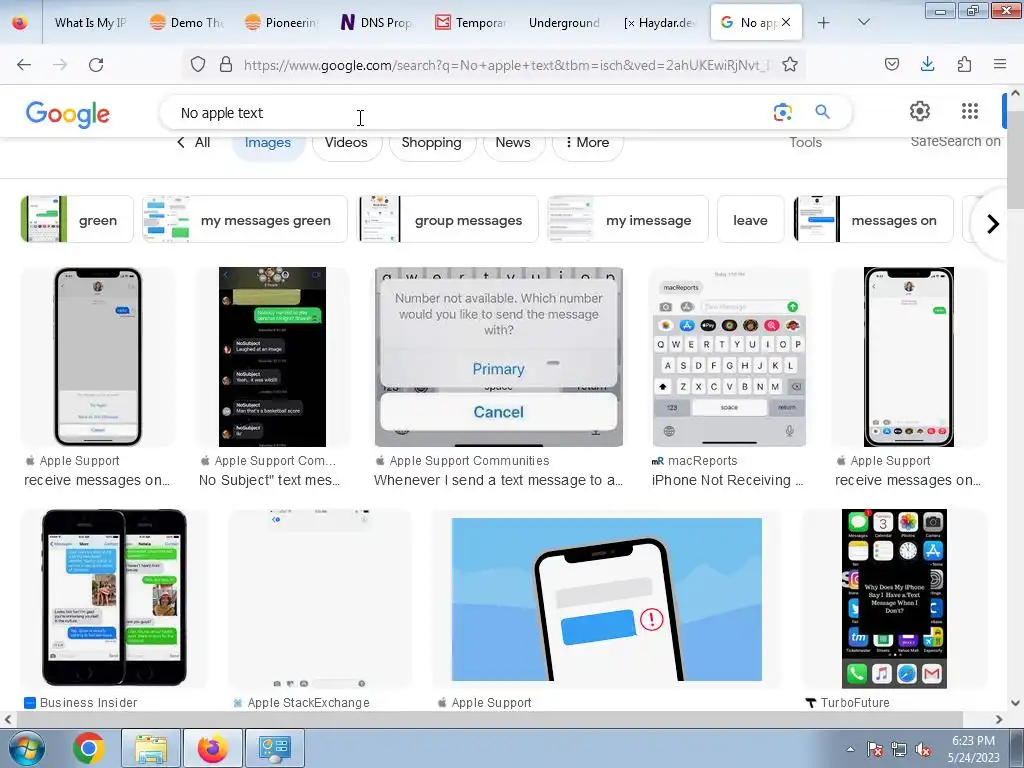Switch to the 'Demo Th' browser tab
The width and height of the screenshot is (1024, 768).
click(186, 23)
